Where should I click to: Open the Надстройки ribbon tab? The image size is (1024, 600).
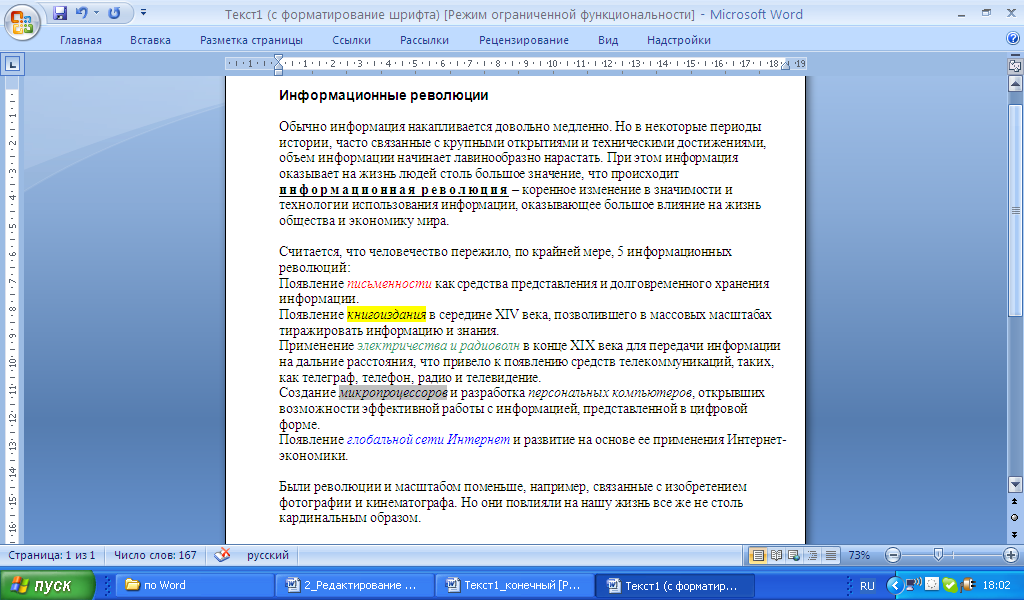[x=679, y=40]
